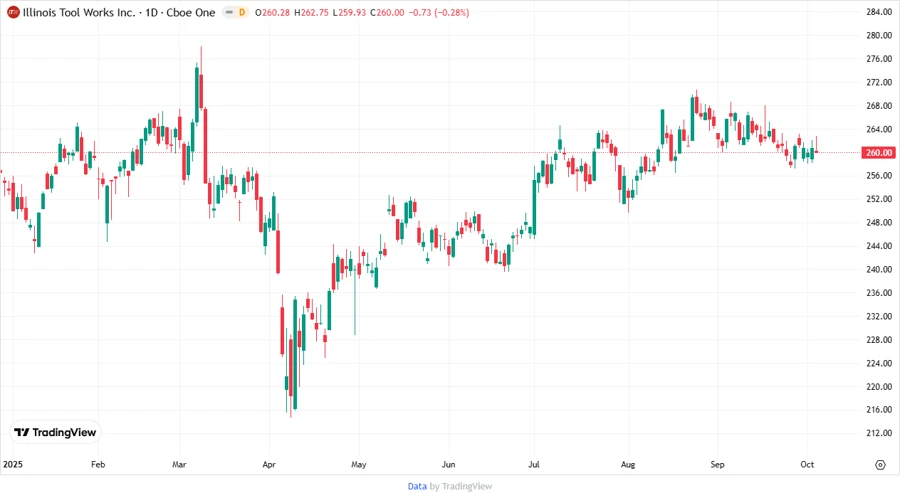This screenshot has width=900, height=498.
Task: Click the Illinois Tool Works logo icon
Action: [x=13, y=12]
